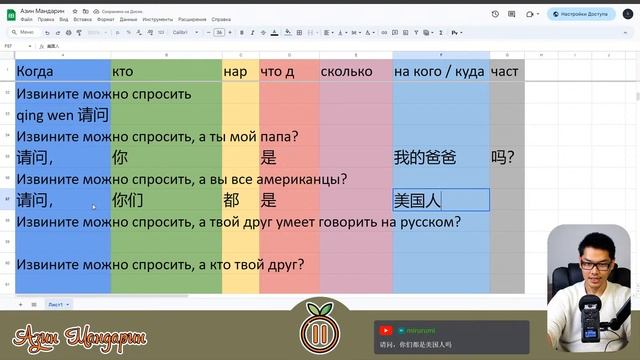The width and height of the screenshot is (640, 360).
Task: Open text wrapping dropdown
Action: (x=355, y=33)
